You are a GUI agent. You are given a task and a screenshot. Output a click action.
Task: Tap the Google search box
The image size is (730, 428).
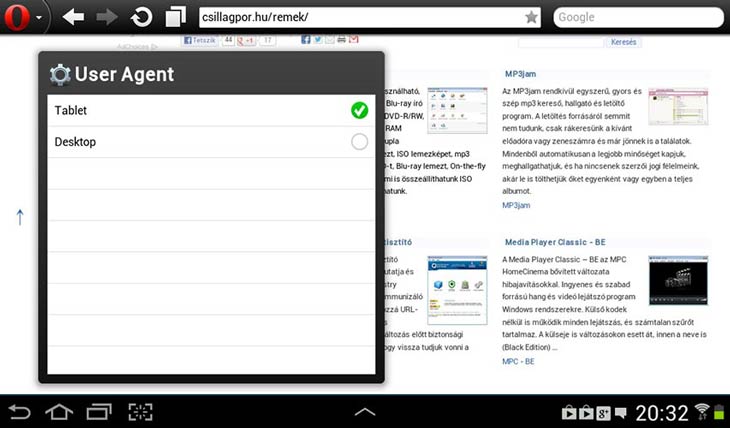tap(638, 17)
